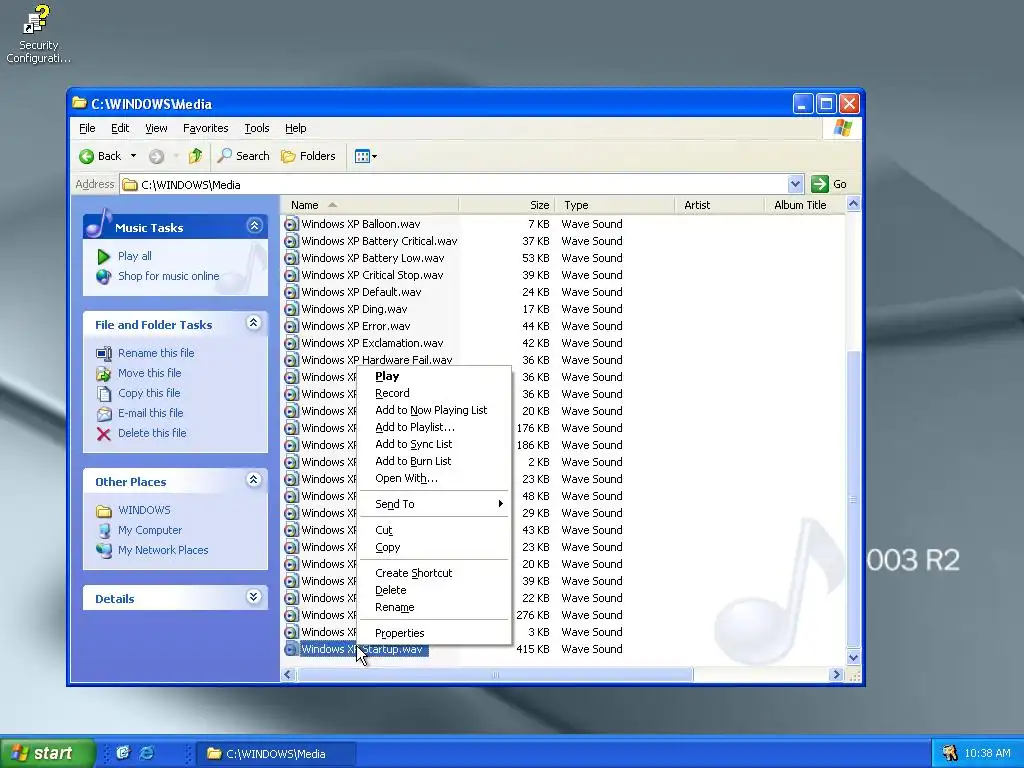Click the Start button

click(47, 753)
